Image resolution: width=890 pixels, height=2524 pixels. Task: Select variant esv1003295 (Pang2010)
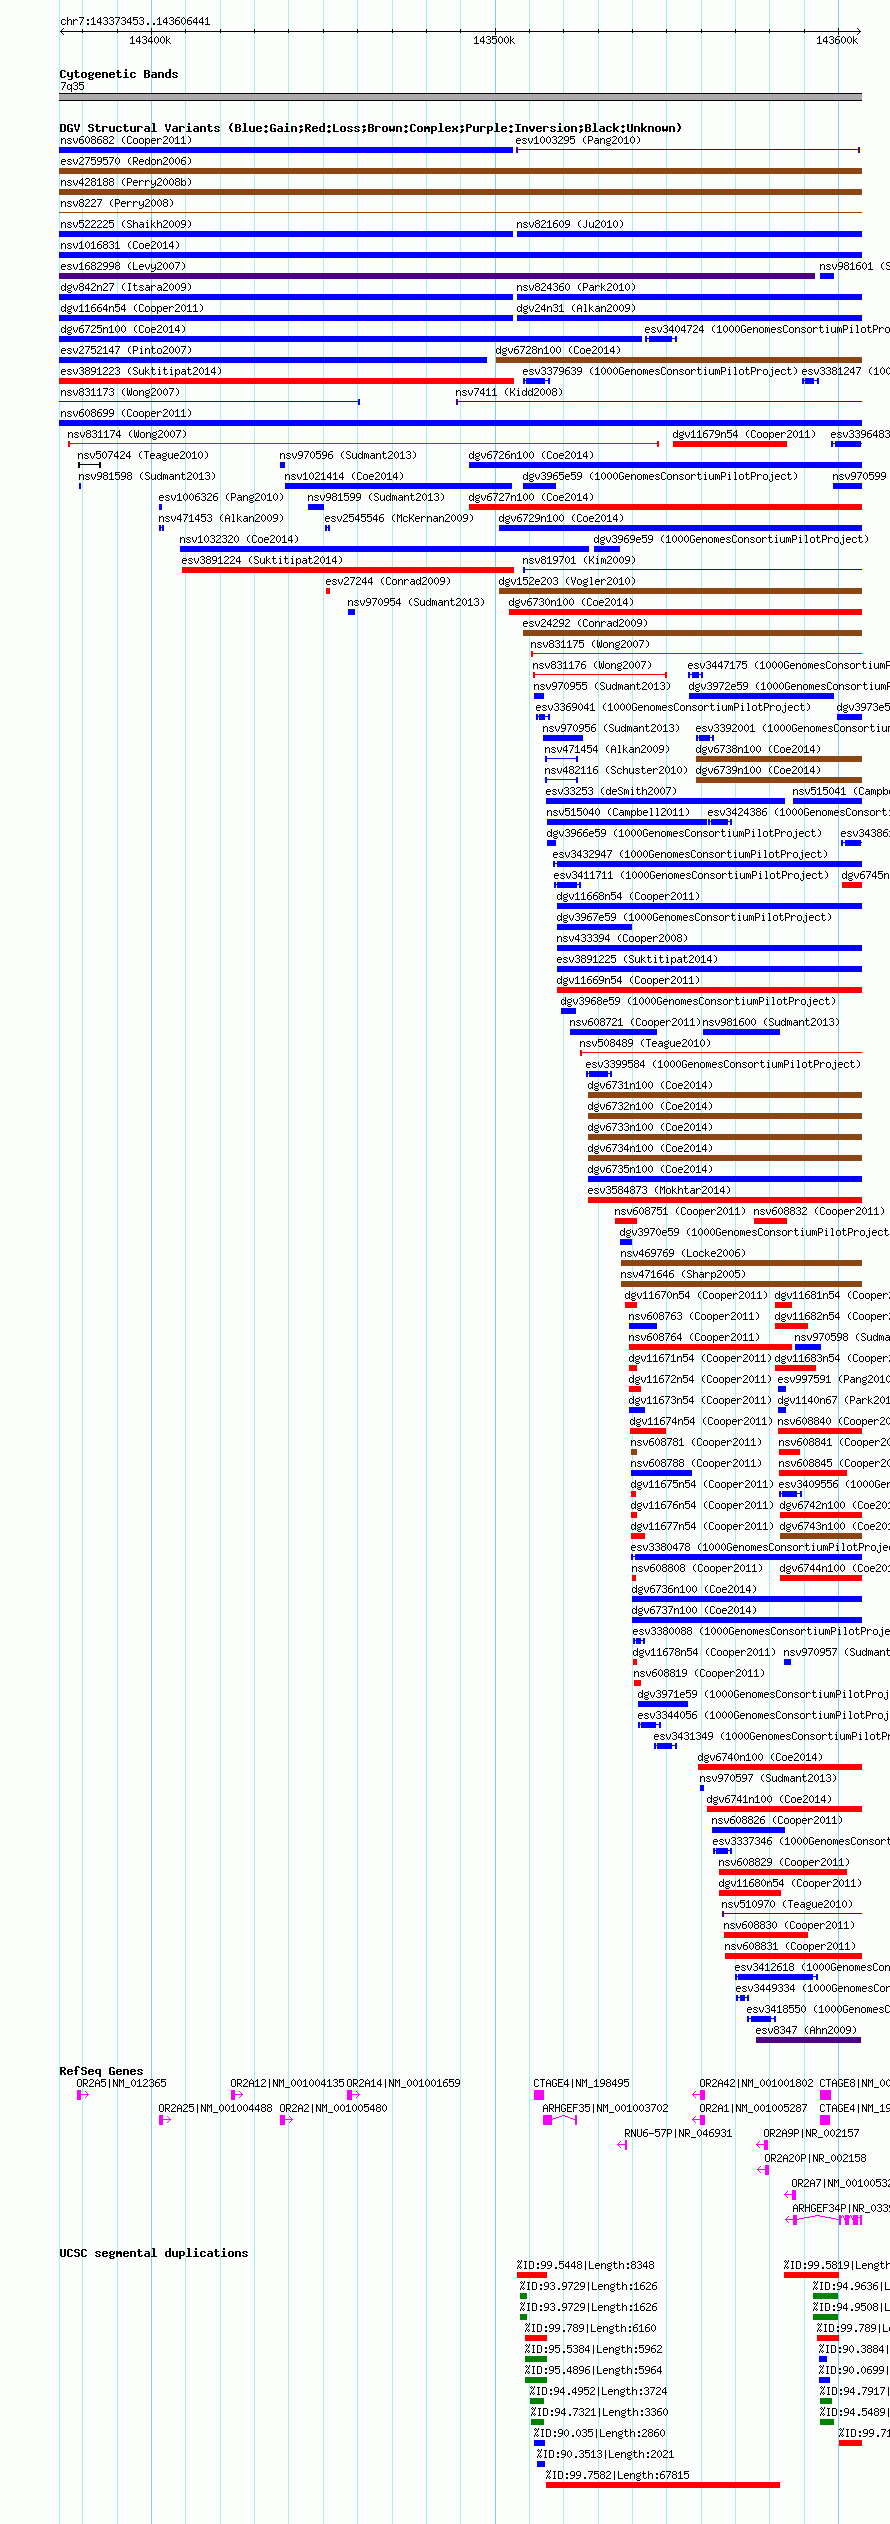click(578, 140)
